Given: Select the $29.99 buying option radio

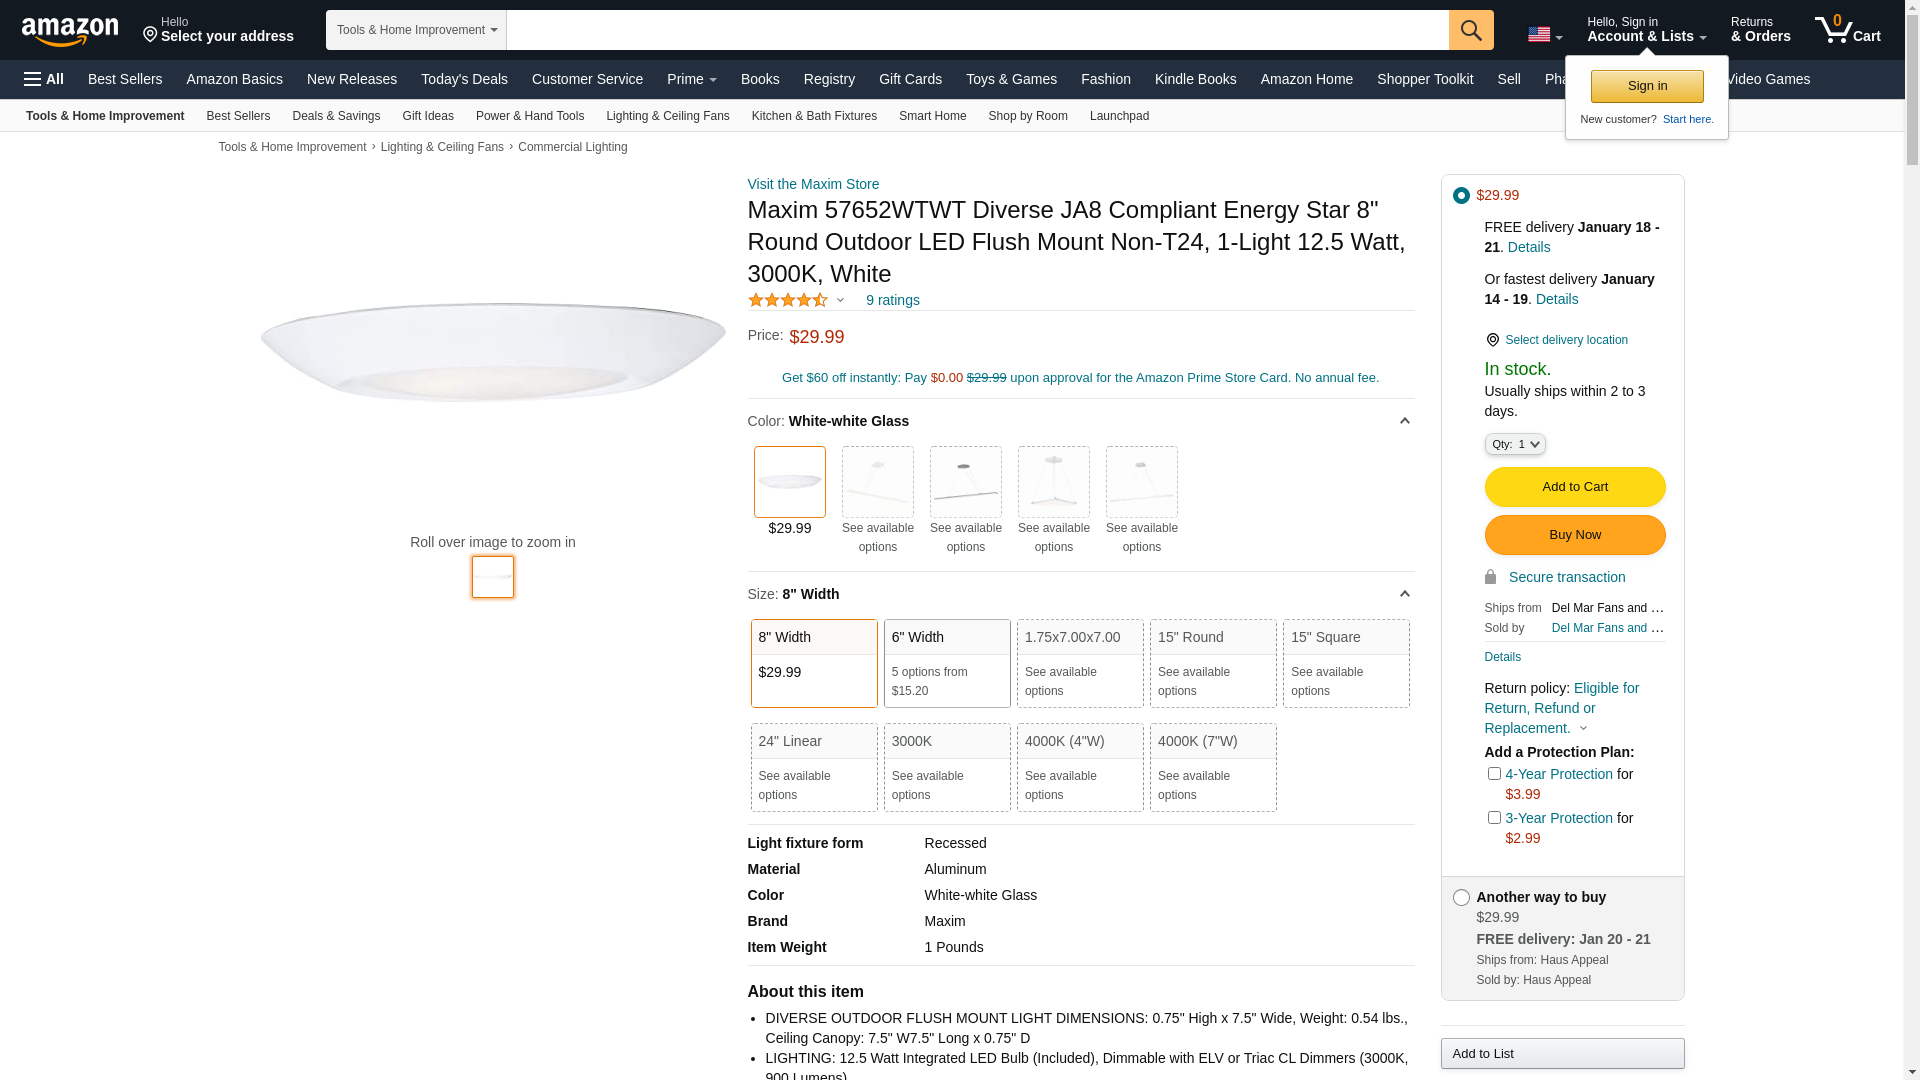Looking at the screenshot, I should tap(1461, 196).
